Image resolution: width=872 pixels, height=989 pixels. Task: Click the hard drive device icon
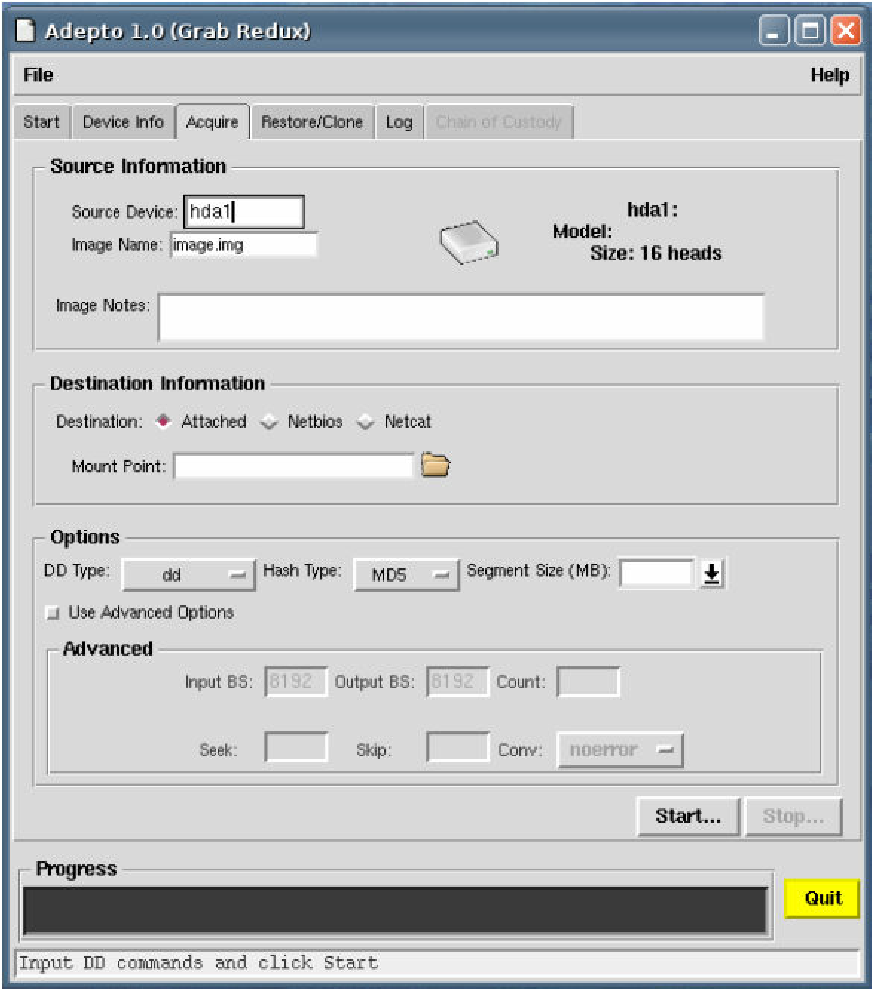pyautogui.click(x=469, y=245)
